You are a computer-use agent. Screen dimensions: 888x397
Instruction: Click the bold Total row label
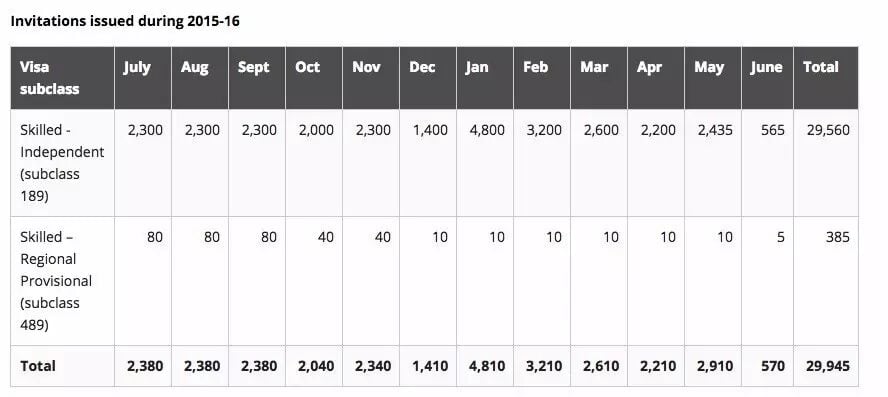coord(62,366)
